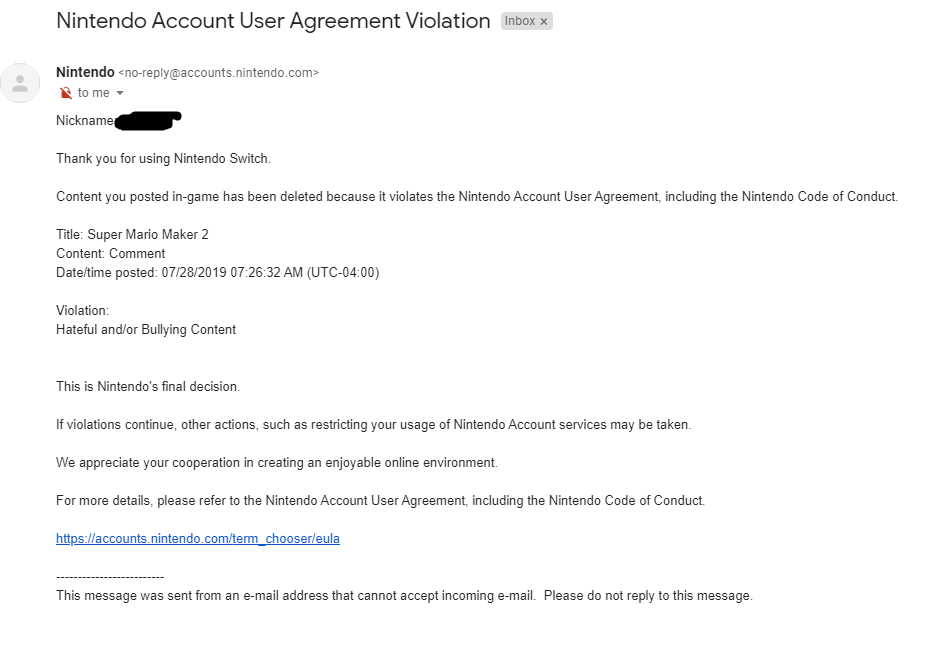Click 'Thank you for using Nintendo Switch.' line
930x645 pixels.
click(164, 158)
